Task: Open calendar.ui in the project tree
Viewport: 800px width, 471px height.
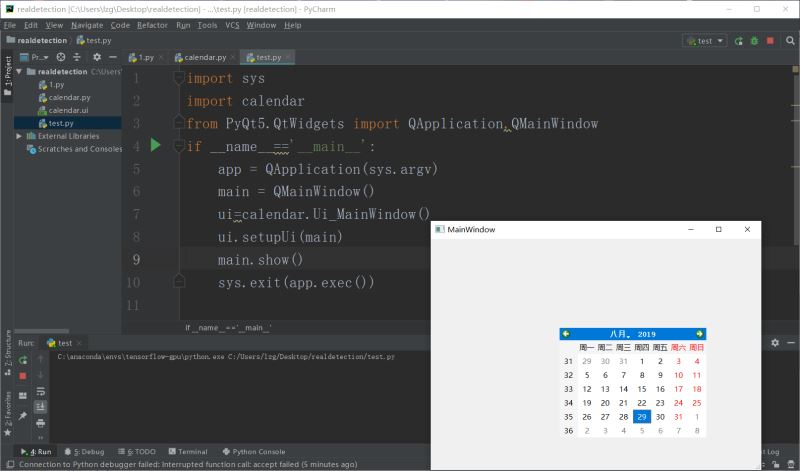Action: tap(69, 110)
